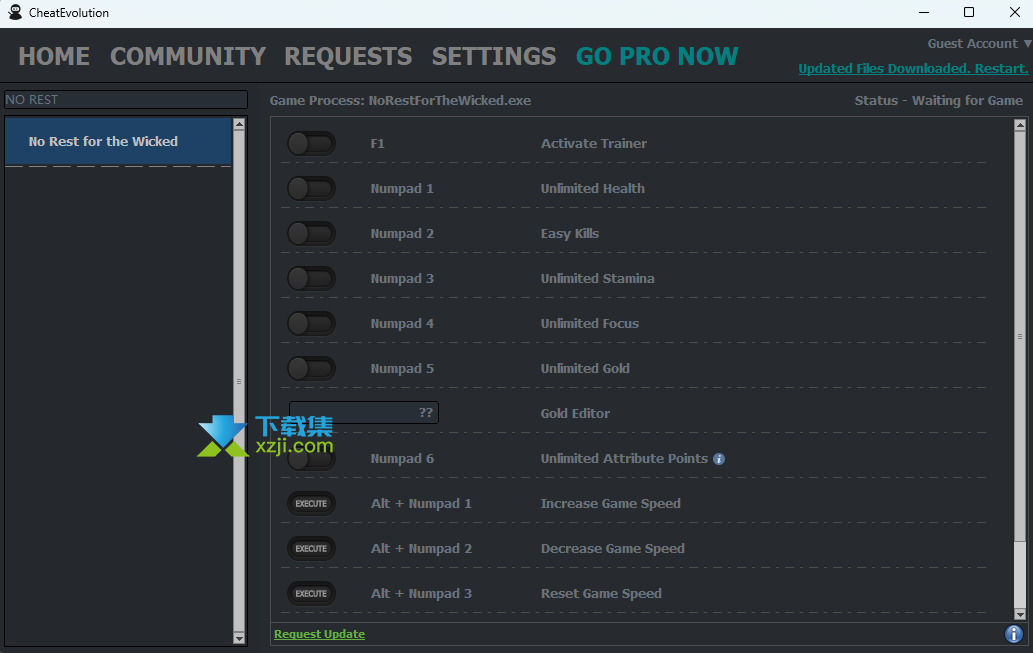Select No Rest for the Wicked in game list

tap(118, 141)
